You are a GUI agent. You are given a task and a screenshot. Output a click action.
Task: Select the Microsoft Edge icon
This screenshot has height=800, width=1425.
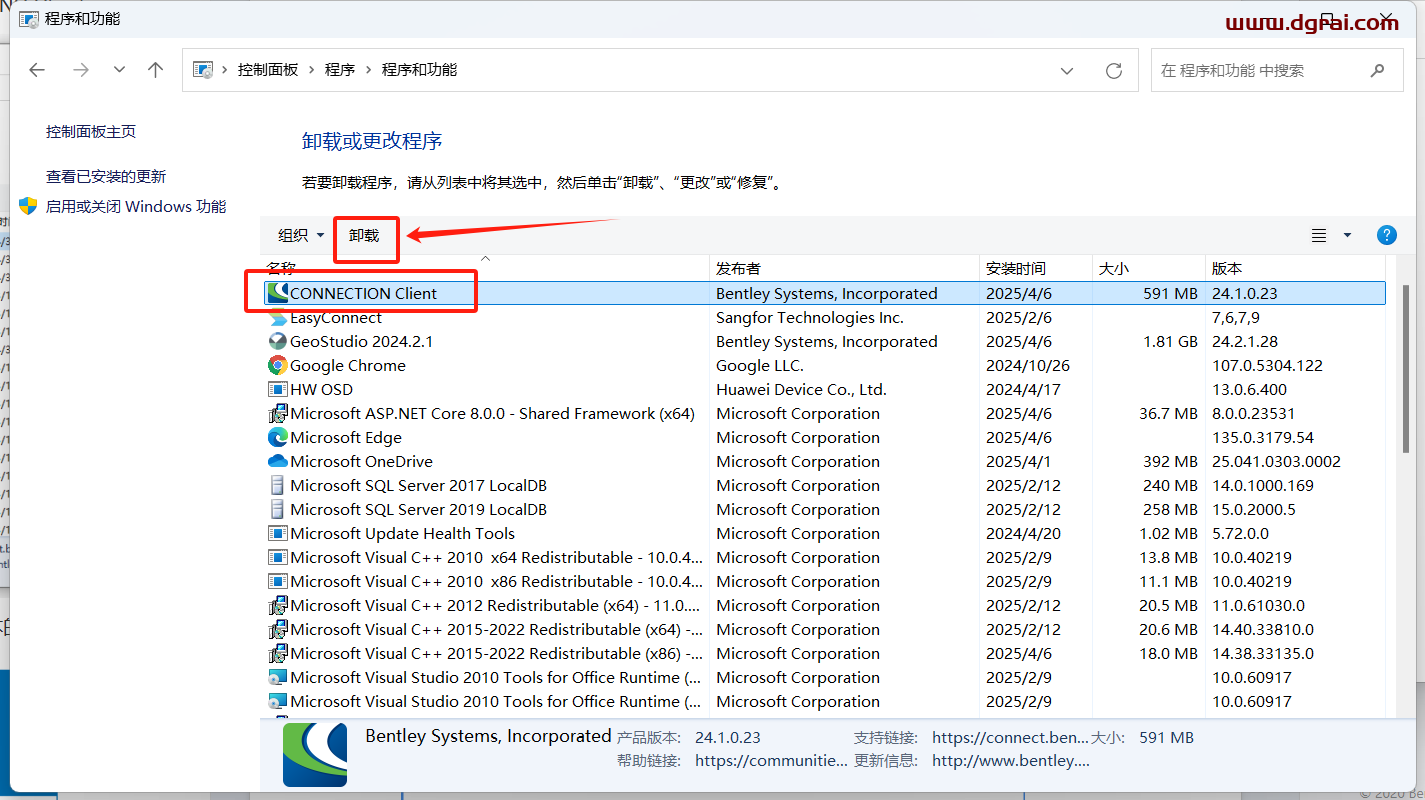[x=278, y=437]
